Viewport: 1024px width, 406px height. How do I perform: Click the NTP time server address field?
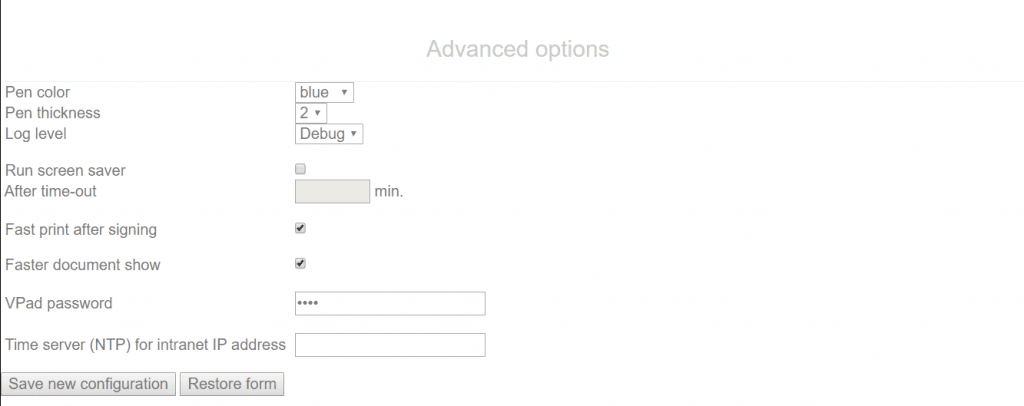click(390, 345)
